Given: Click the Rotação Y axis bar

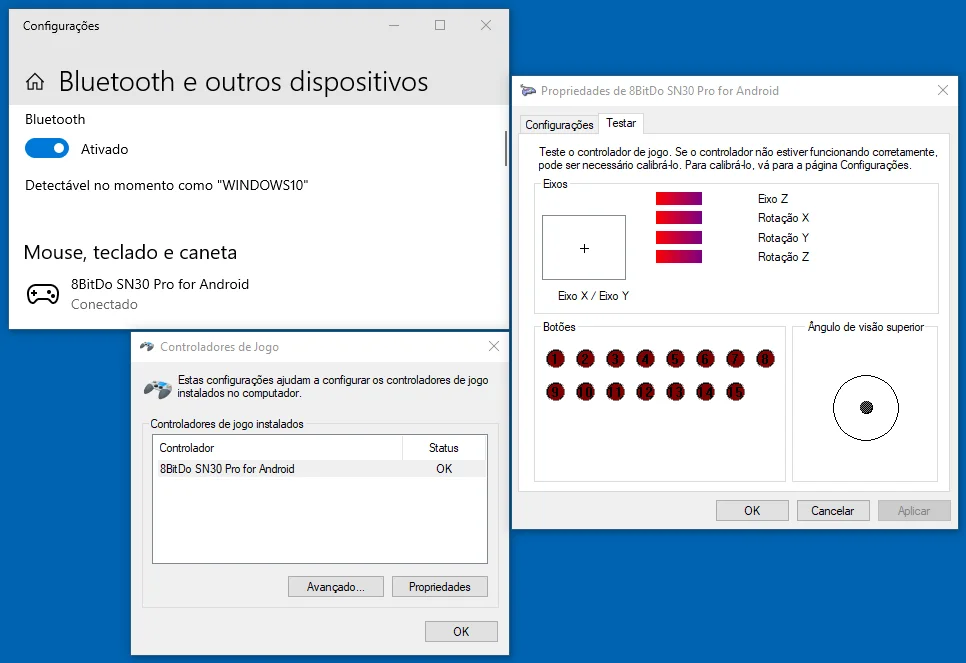Looking at the screenshot, I should 678,237.
